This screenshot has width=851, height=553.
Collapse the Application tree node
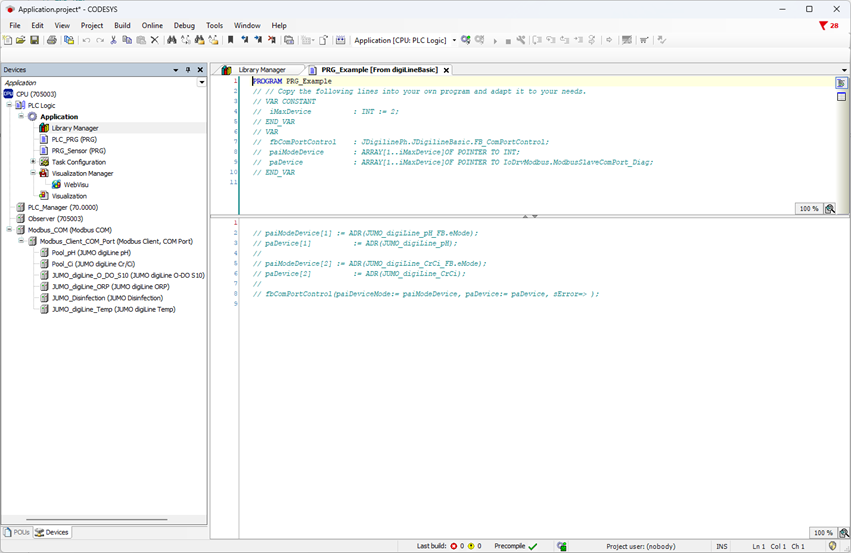pos(21,116)
